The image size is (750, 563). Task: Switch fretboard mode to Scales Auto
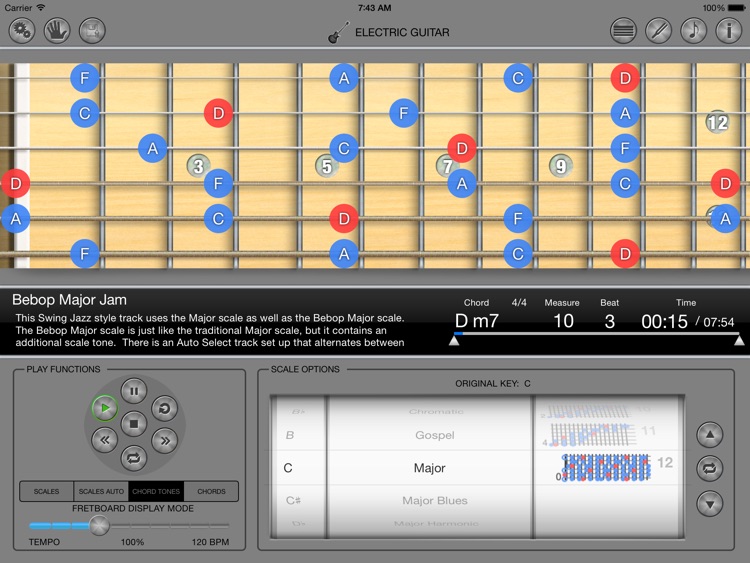click(101, 491)
